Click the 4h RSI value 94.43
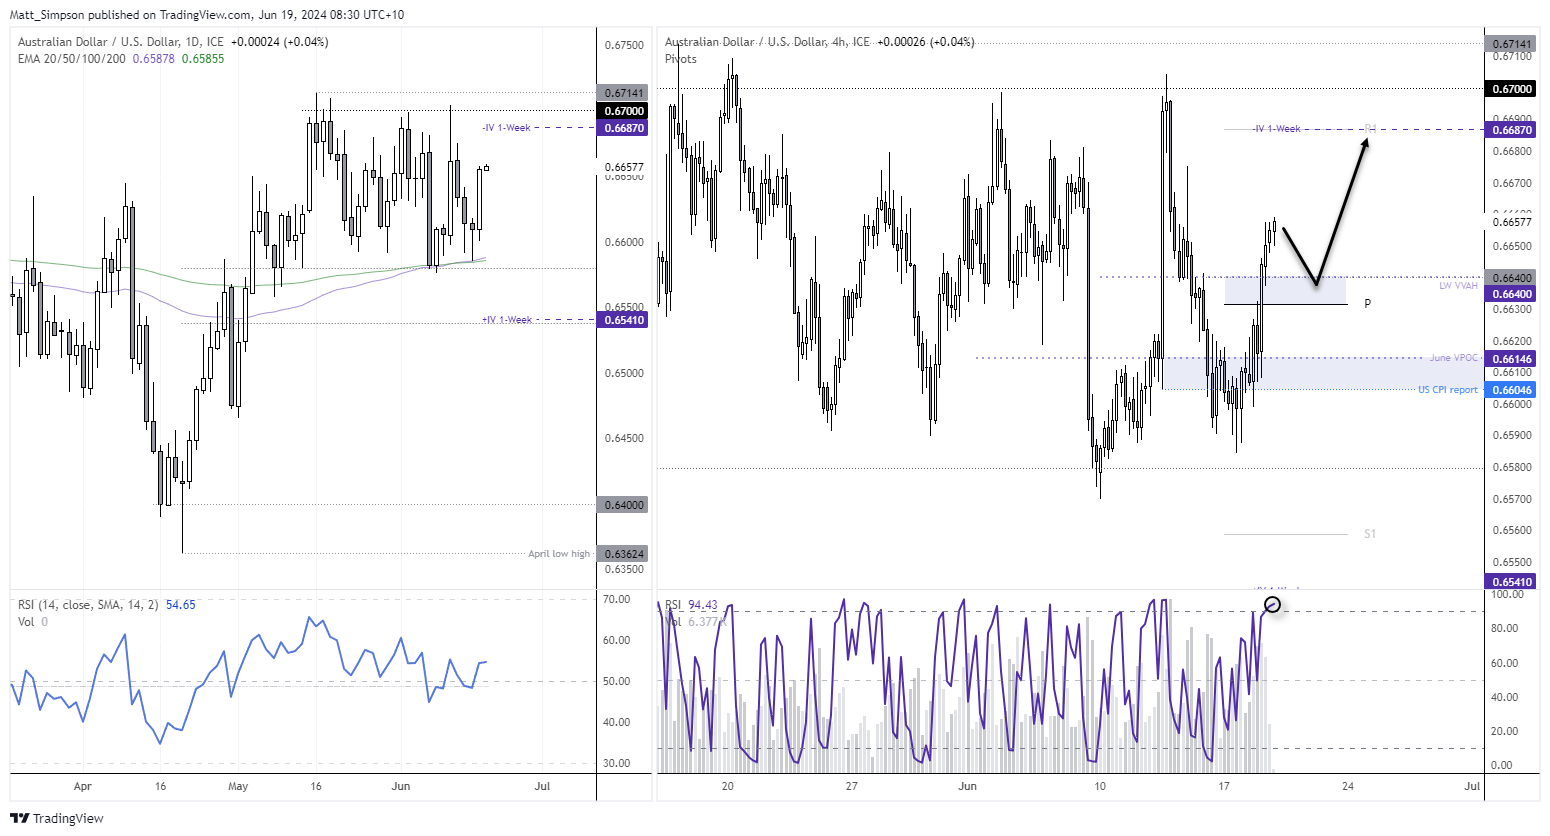The width and height of the screenshot is (1550, 836). tap(703, 605)
